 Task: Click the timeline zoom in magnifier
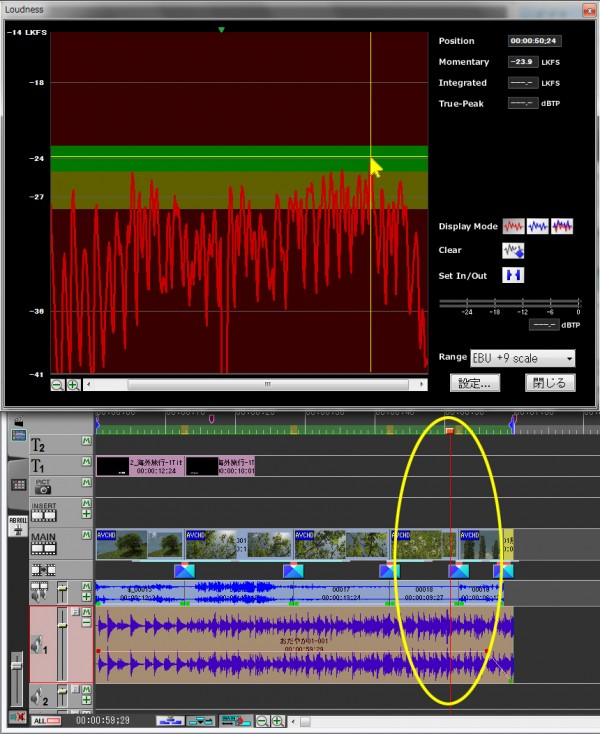coord(277,720)
